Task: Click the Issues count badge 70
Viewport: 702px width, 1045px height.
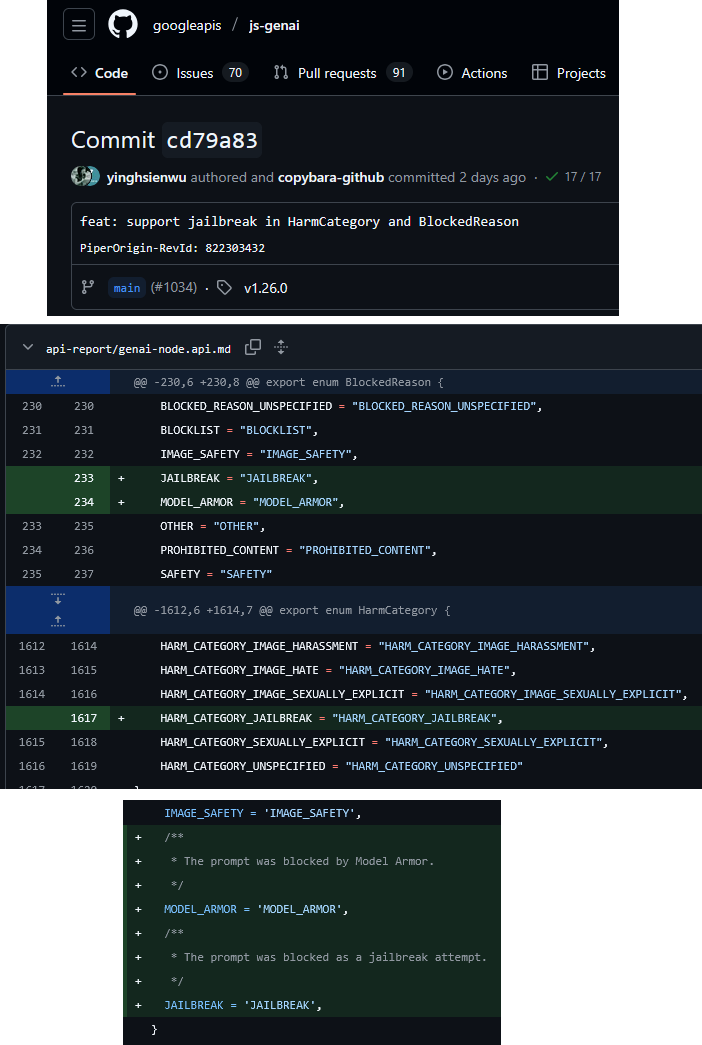Action: tap(235, 73)
